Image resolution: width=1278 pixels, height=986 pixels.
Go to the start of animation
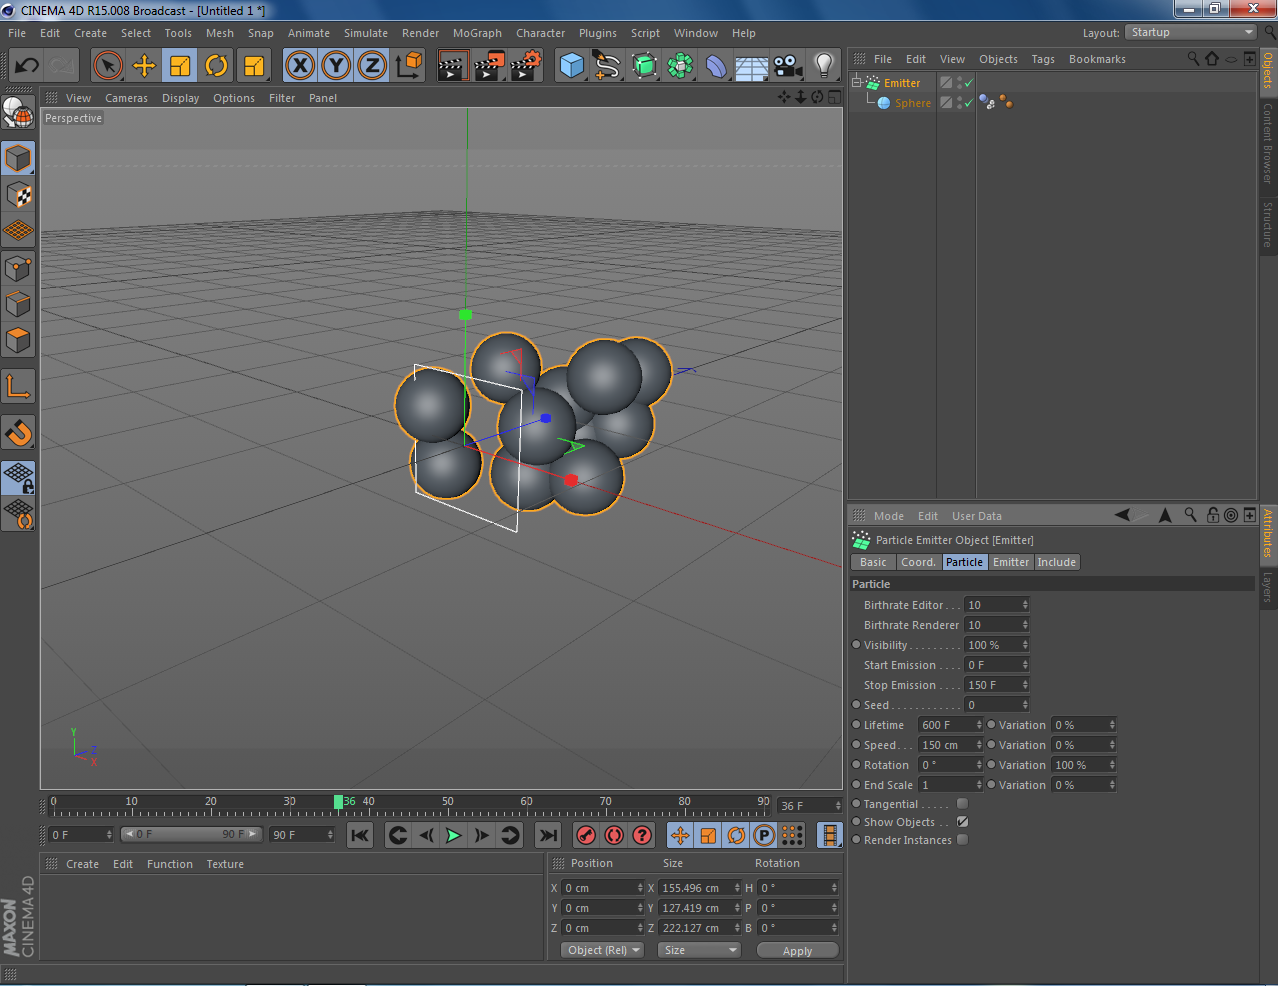click(360, 835)
